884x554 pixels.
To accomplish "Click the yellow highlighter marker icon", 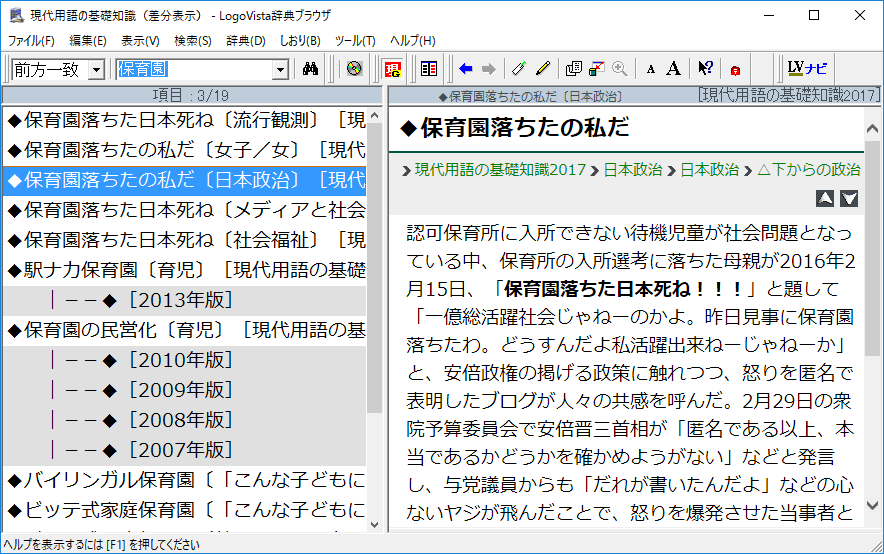I will (x=542, y=69).
